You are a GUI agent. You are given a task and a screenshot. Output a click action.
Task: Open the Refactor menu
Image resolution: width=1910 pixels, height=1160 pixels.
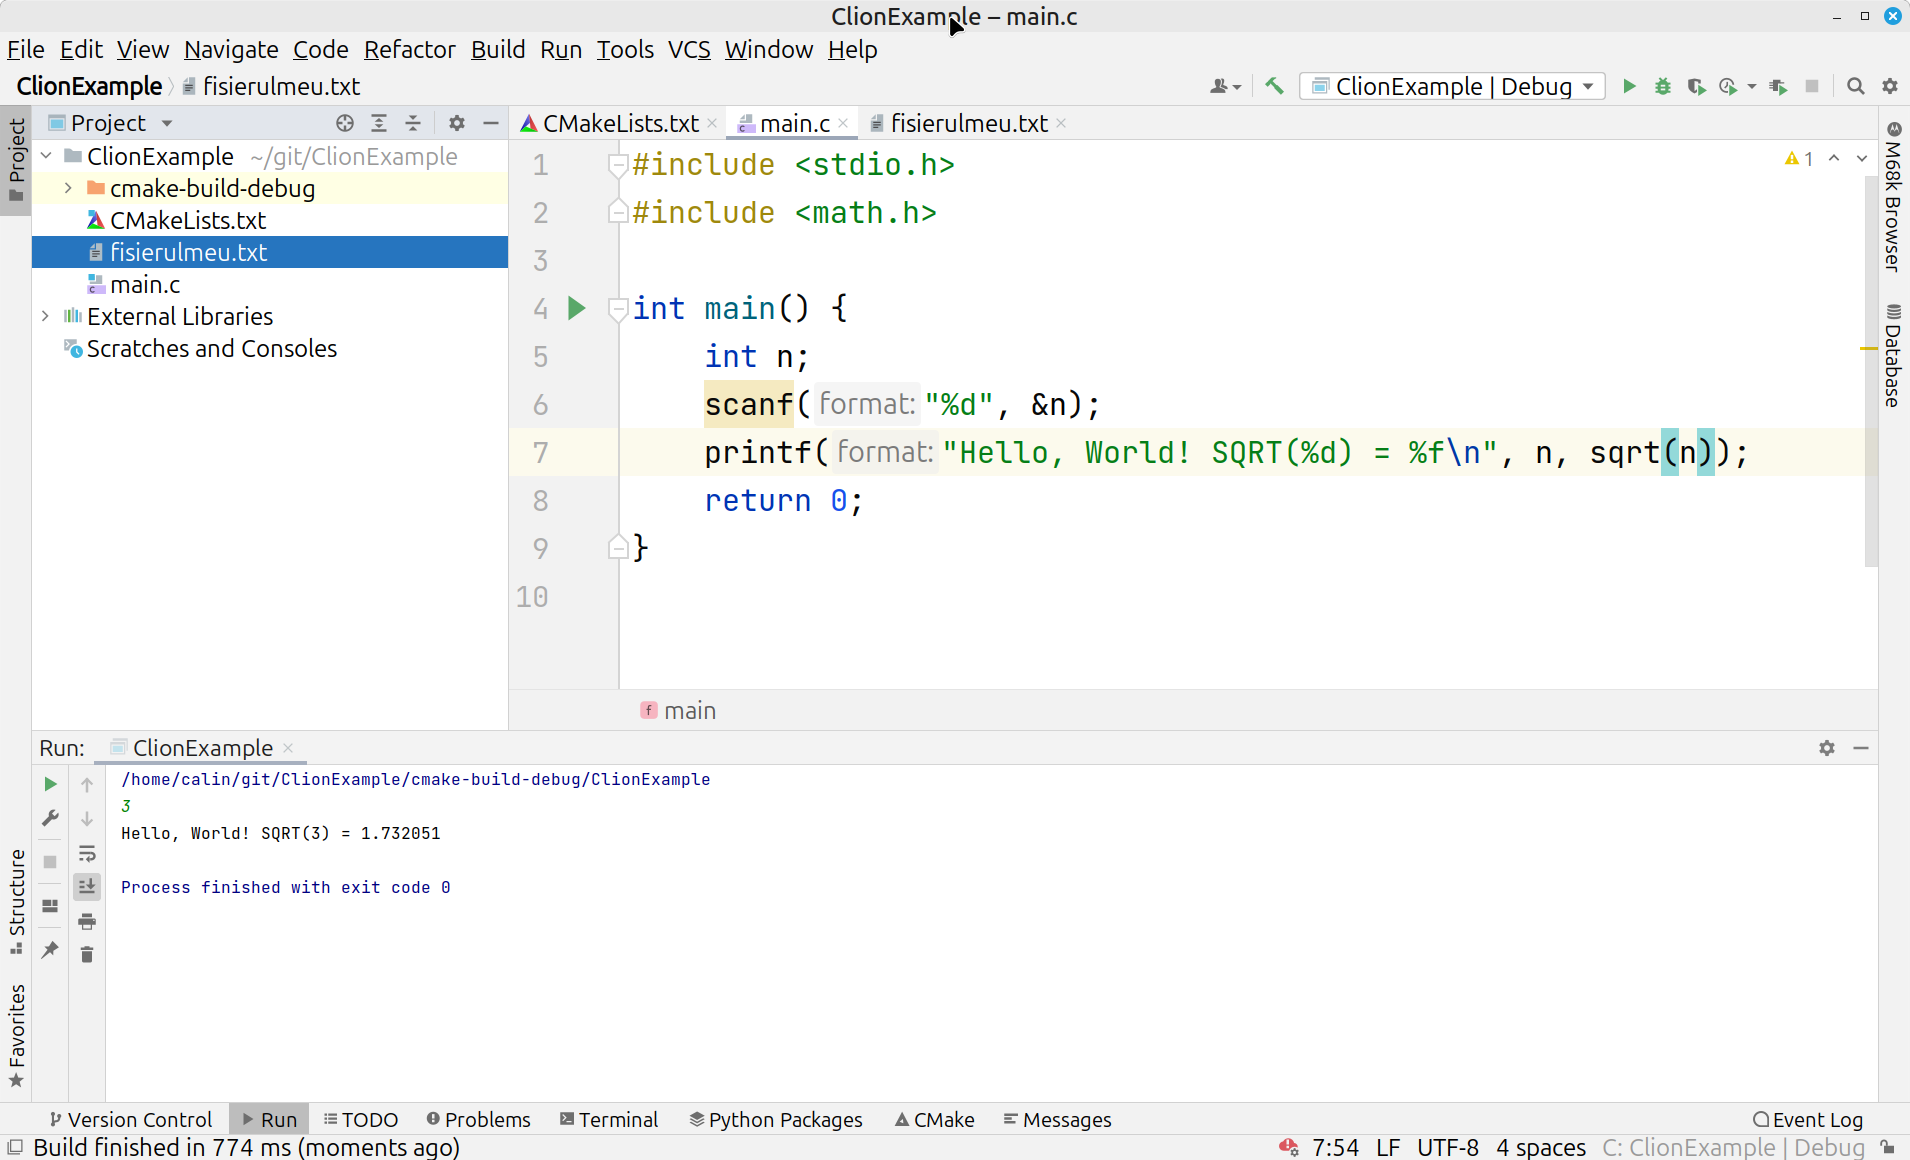(x=409, y=50)
